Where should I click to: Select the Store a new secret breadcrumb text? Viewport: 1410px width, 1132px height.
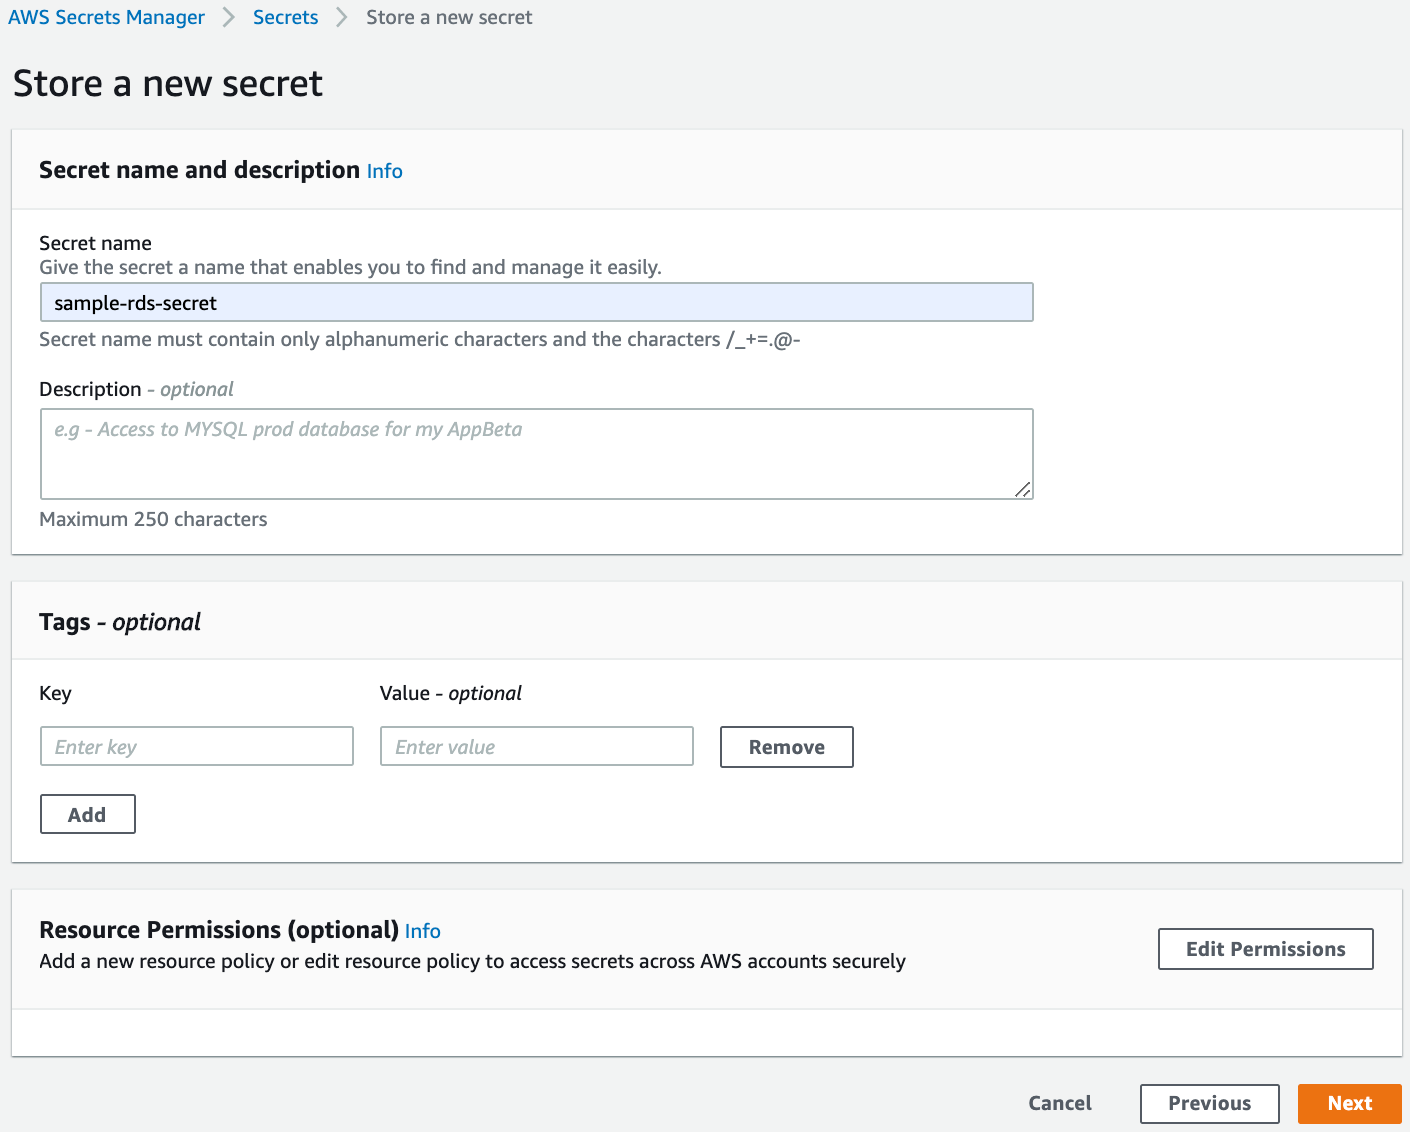point(448,17)
